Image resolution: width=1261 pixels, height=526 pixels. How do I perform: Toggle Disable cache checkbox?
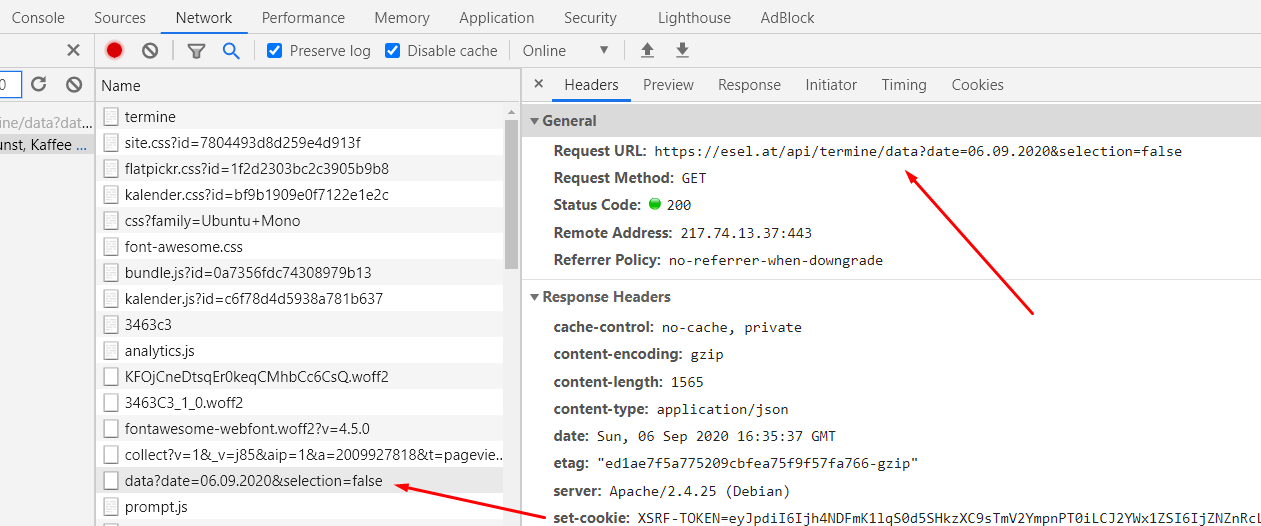coord(392,50)
